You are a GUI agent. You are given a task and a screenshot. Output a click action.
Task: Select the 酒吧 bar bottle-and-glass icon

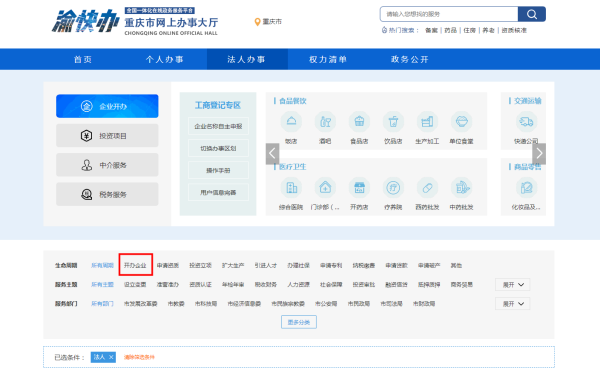coord(325,122)
